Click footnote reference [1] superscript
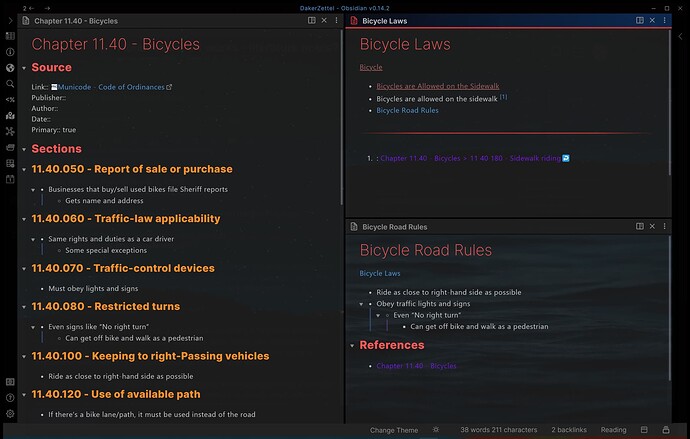The image size is (690, 439). 503,97
